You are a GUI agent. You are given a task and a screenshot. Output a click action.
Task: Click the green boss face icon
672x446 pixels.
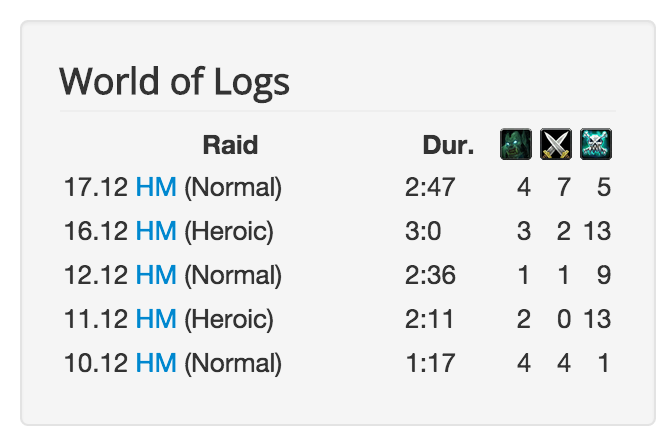(516, 144)
